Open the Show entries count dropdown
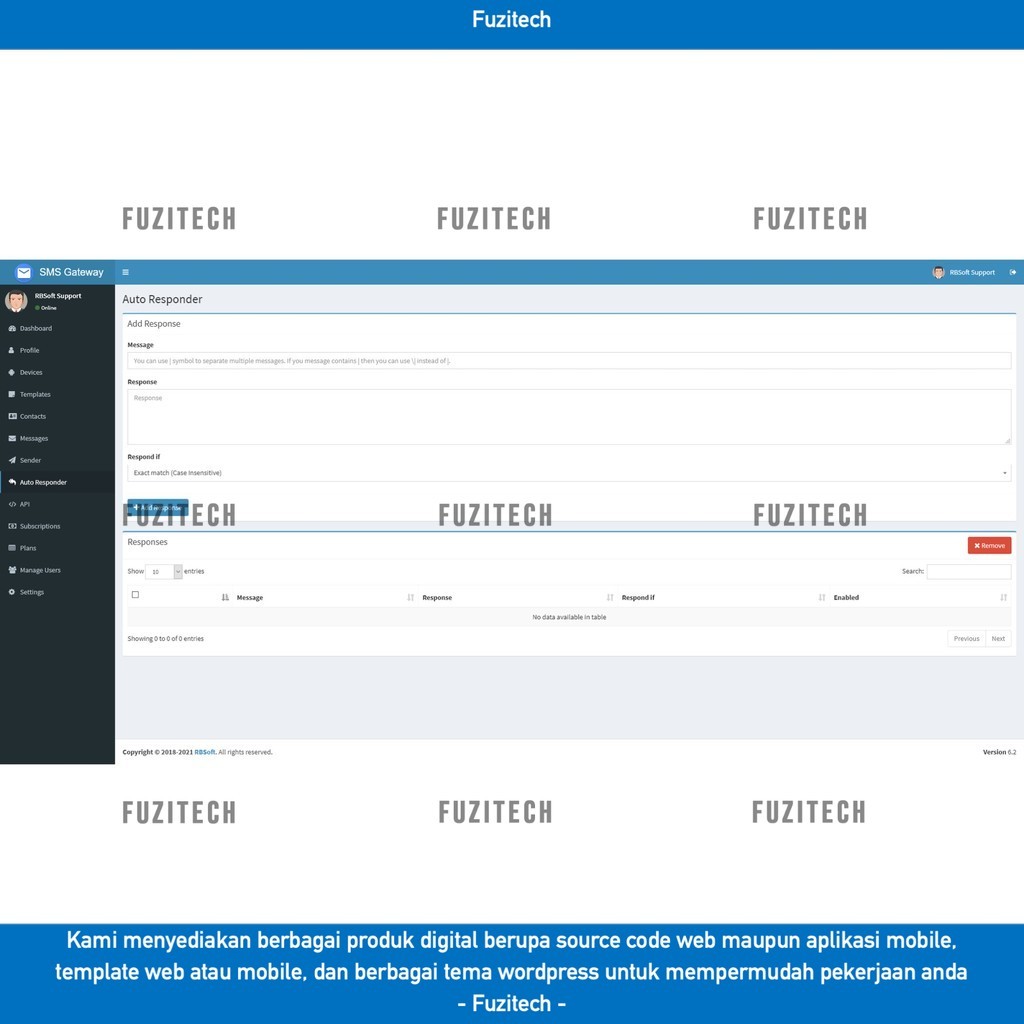This screenshot has width=1024, height=1024. coord(163,571)
